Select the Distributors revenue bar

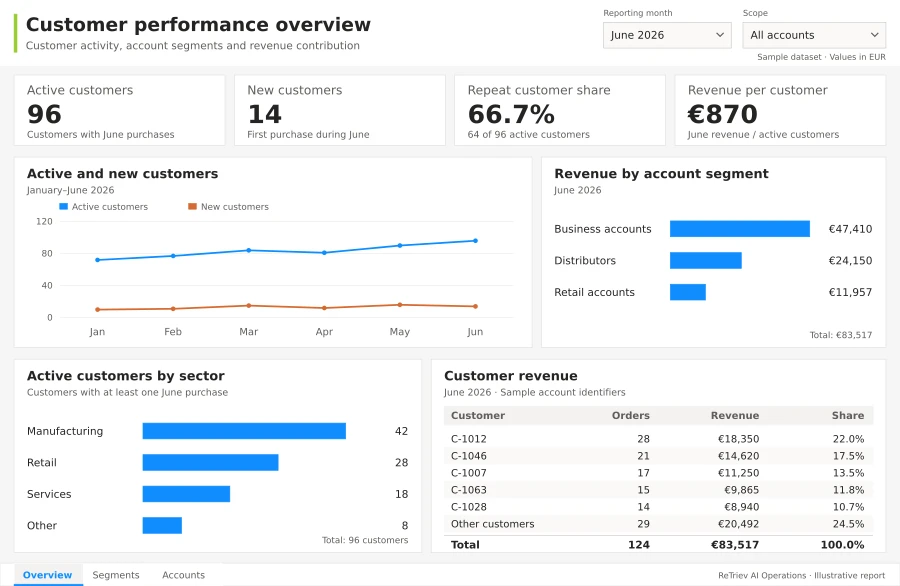click(705, 260)
